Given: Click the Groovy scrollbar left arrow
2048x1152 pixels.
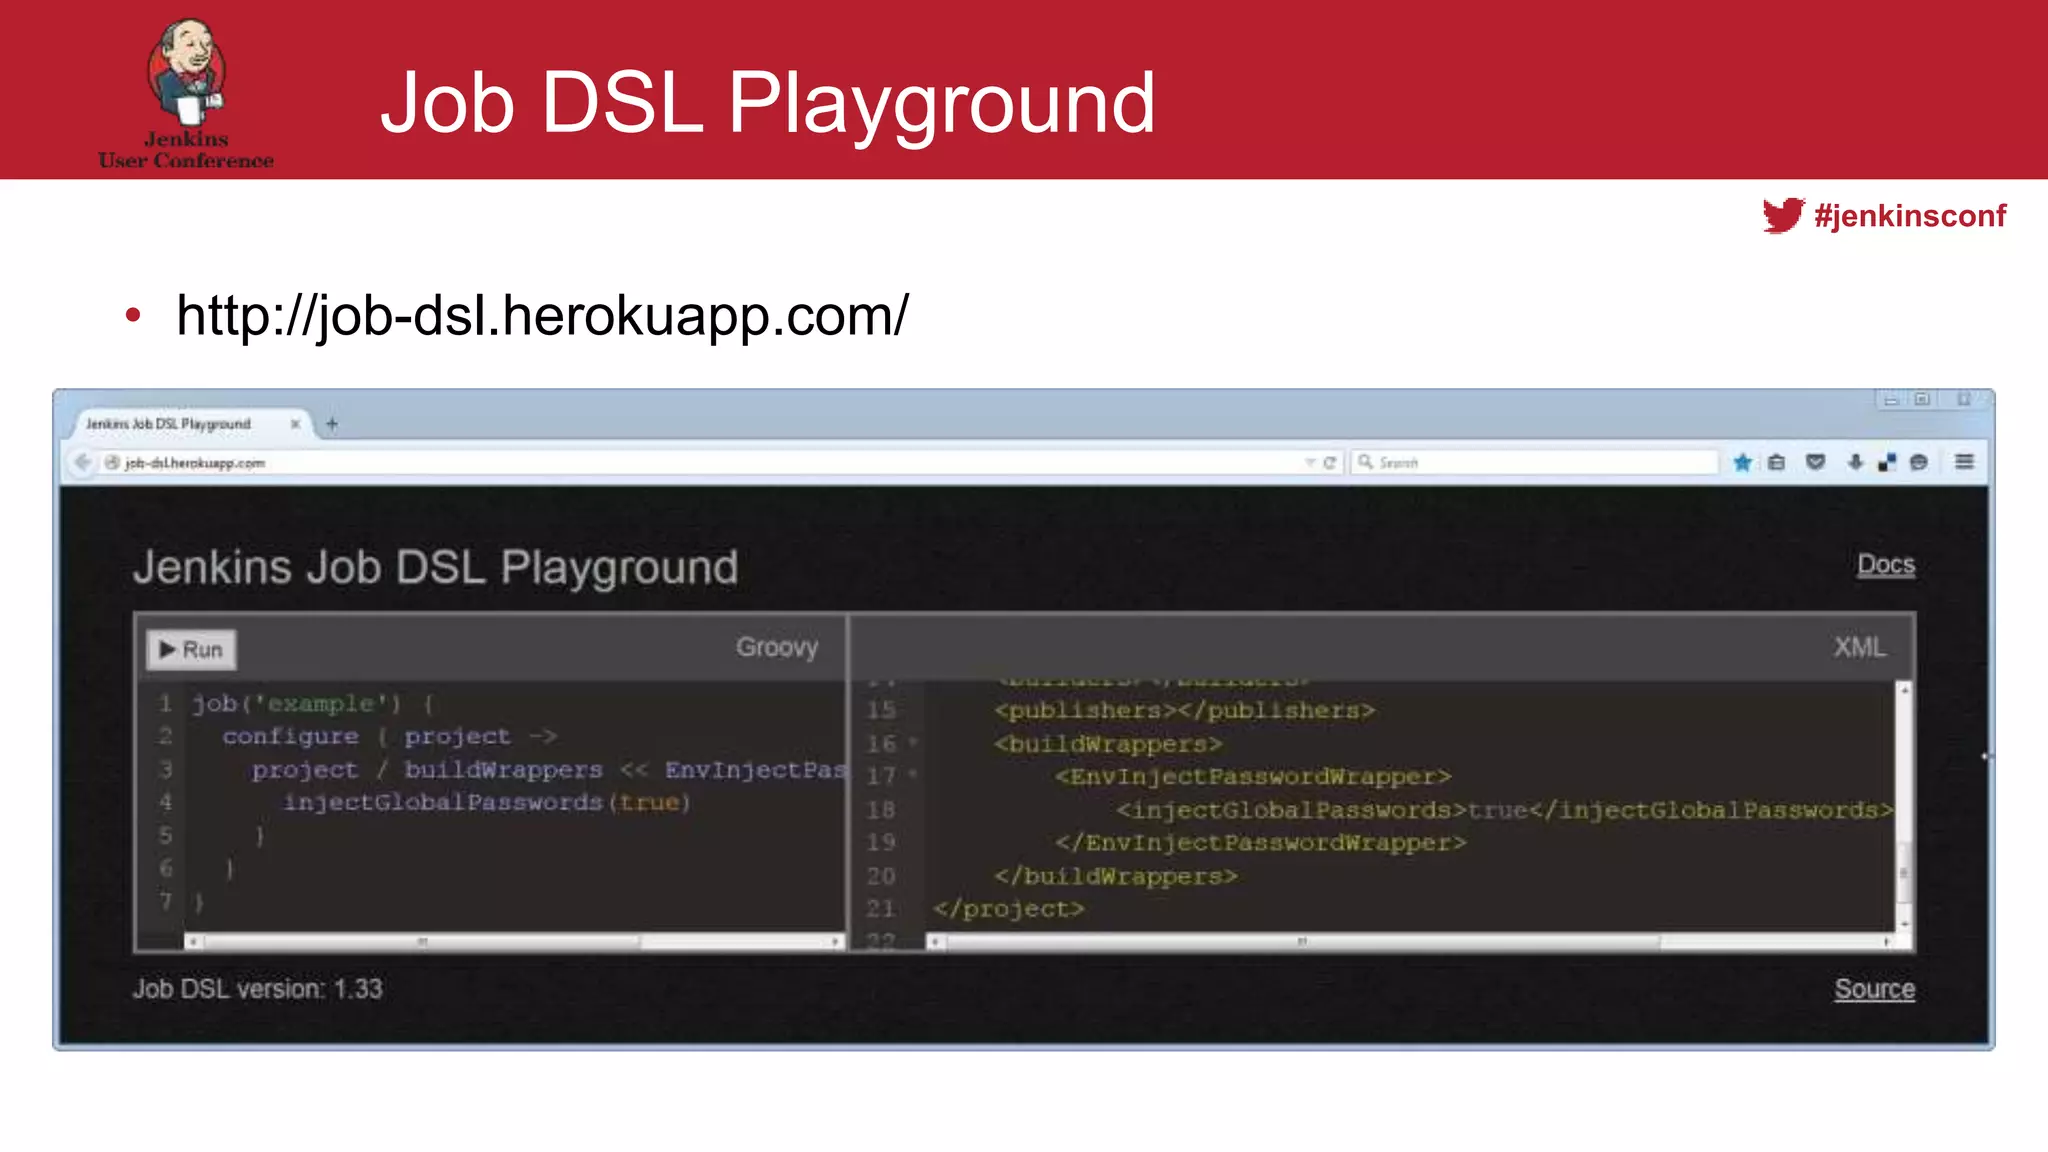Looking at the screenshot, I should coord(193,942).
